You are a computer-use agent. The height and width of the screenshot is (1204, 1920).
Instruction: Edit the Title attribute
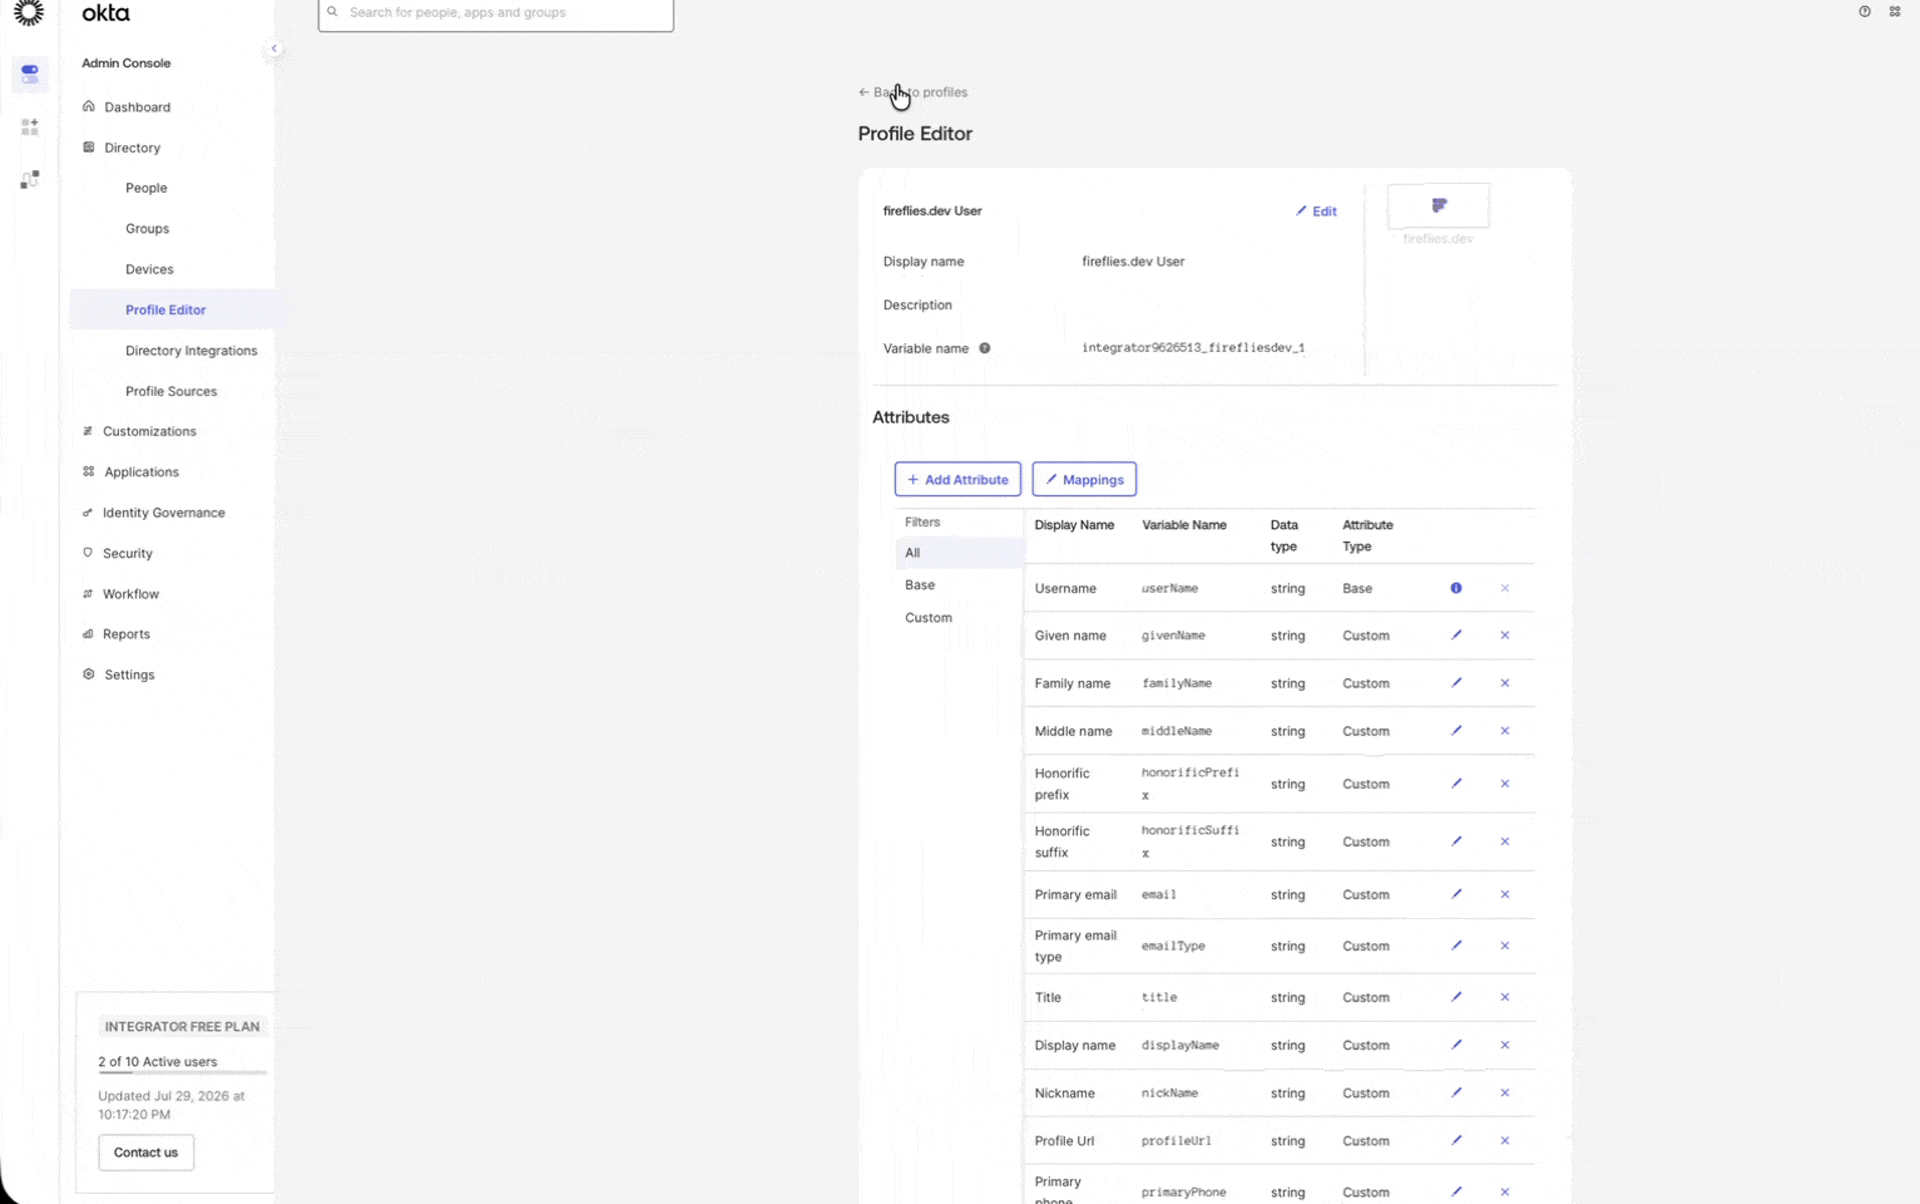[1457, 997]
